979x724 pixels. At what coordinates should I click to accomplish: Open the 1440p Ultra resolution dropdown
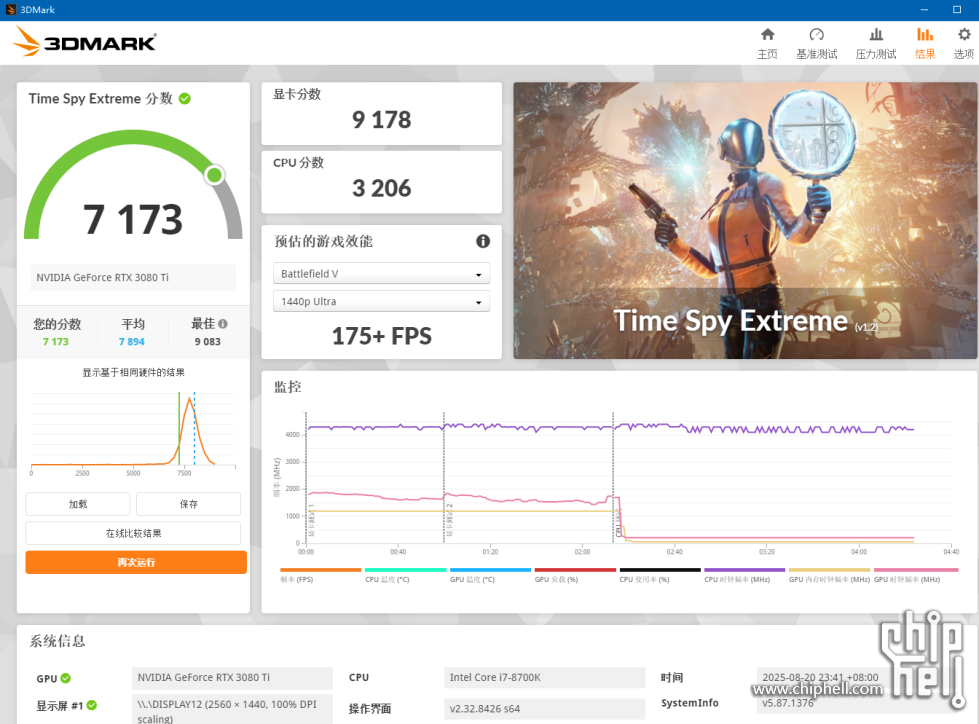tap(381, 301)
